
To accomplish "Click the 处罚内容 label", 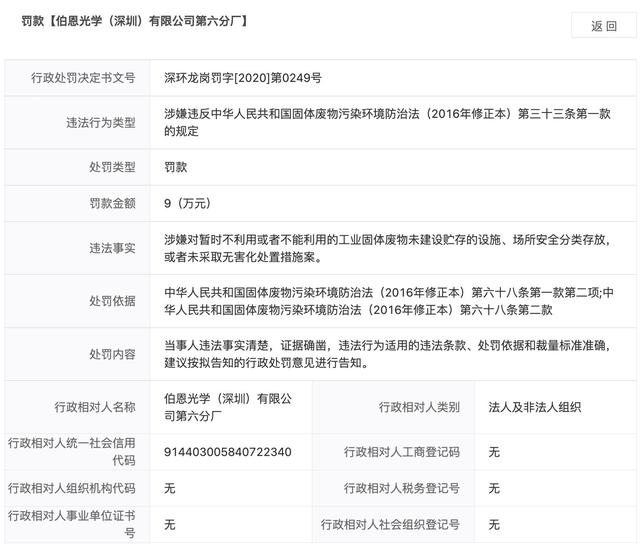I will 112,354.
